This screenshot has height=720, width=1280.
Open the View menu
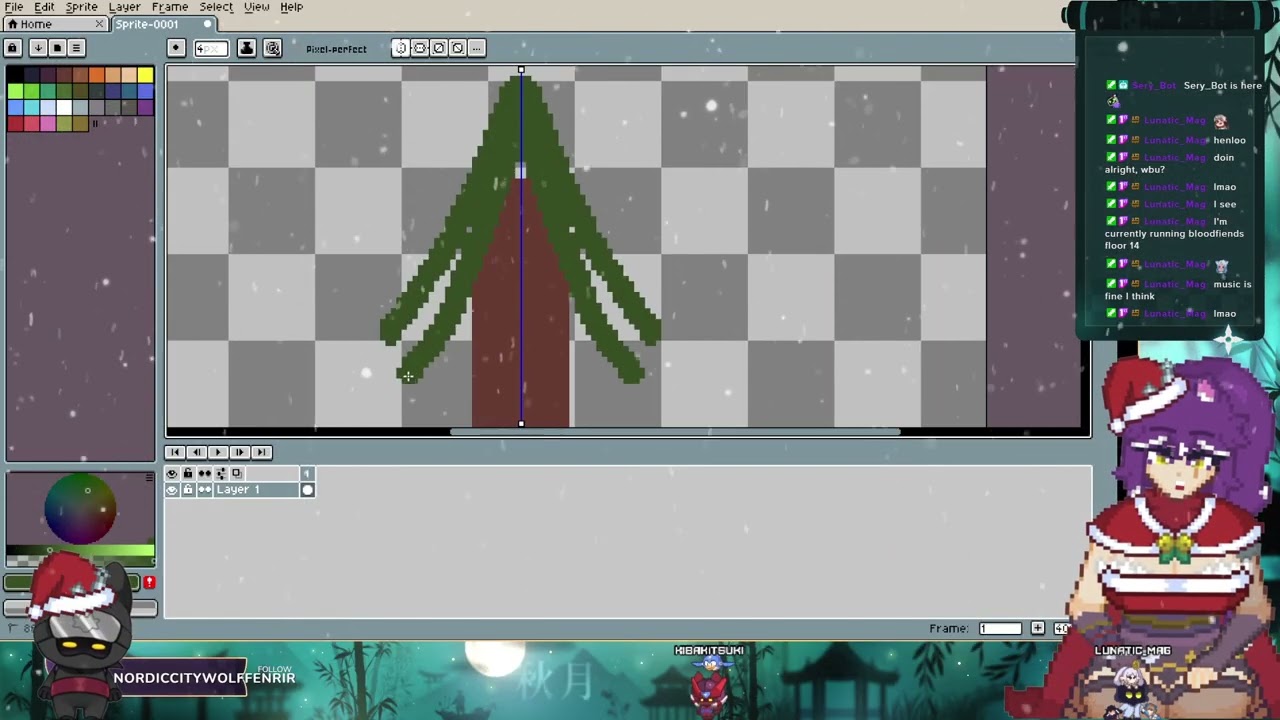(x=256, y=7)
